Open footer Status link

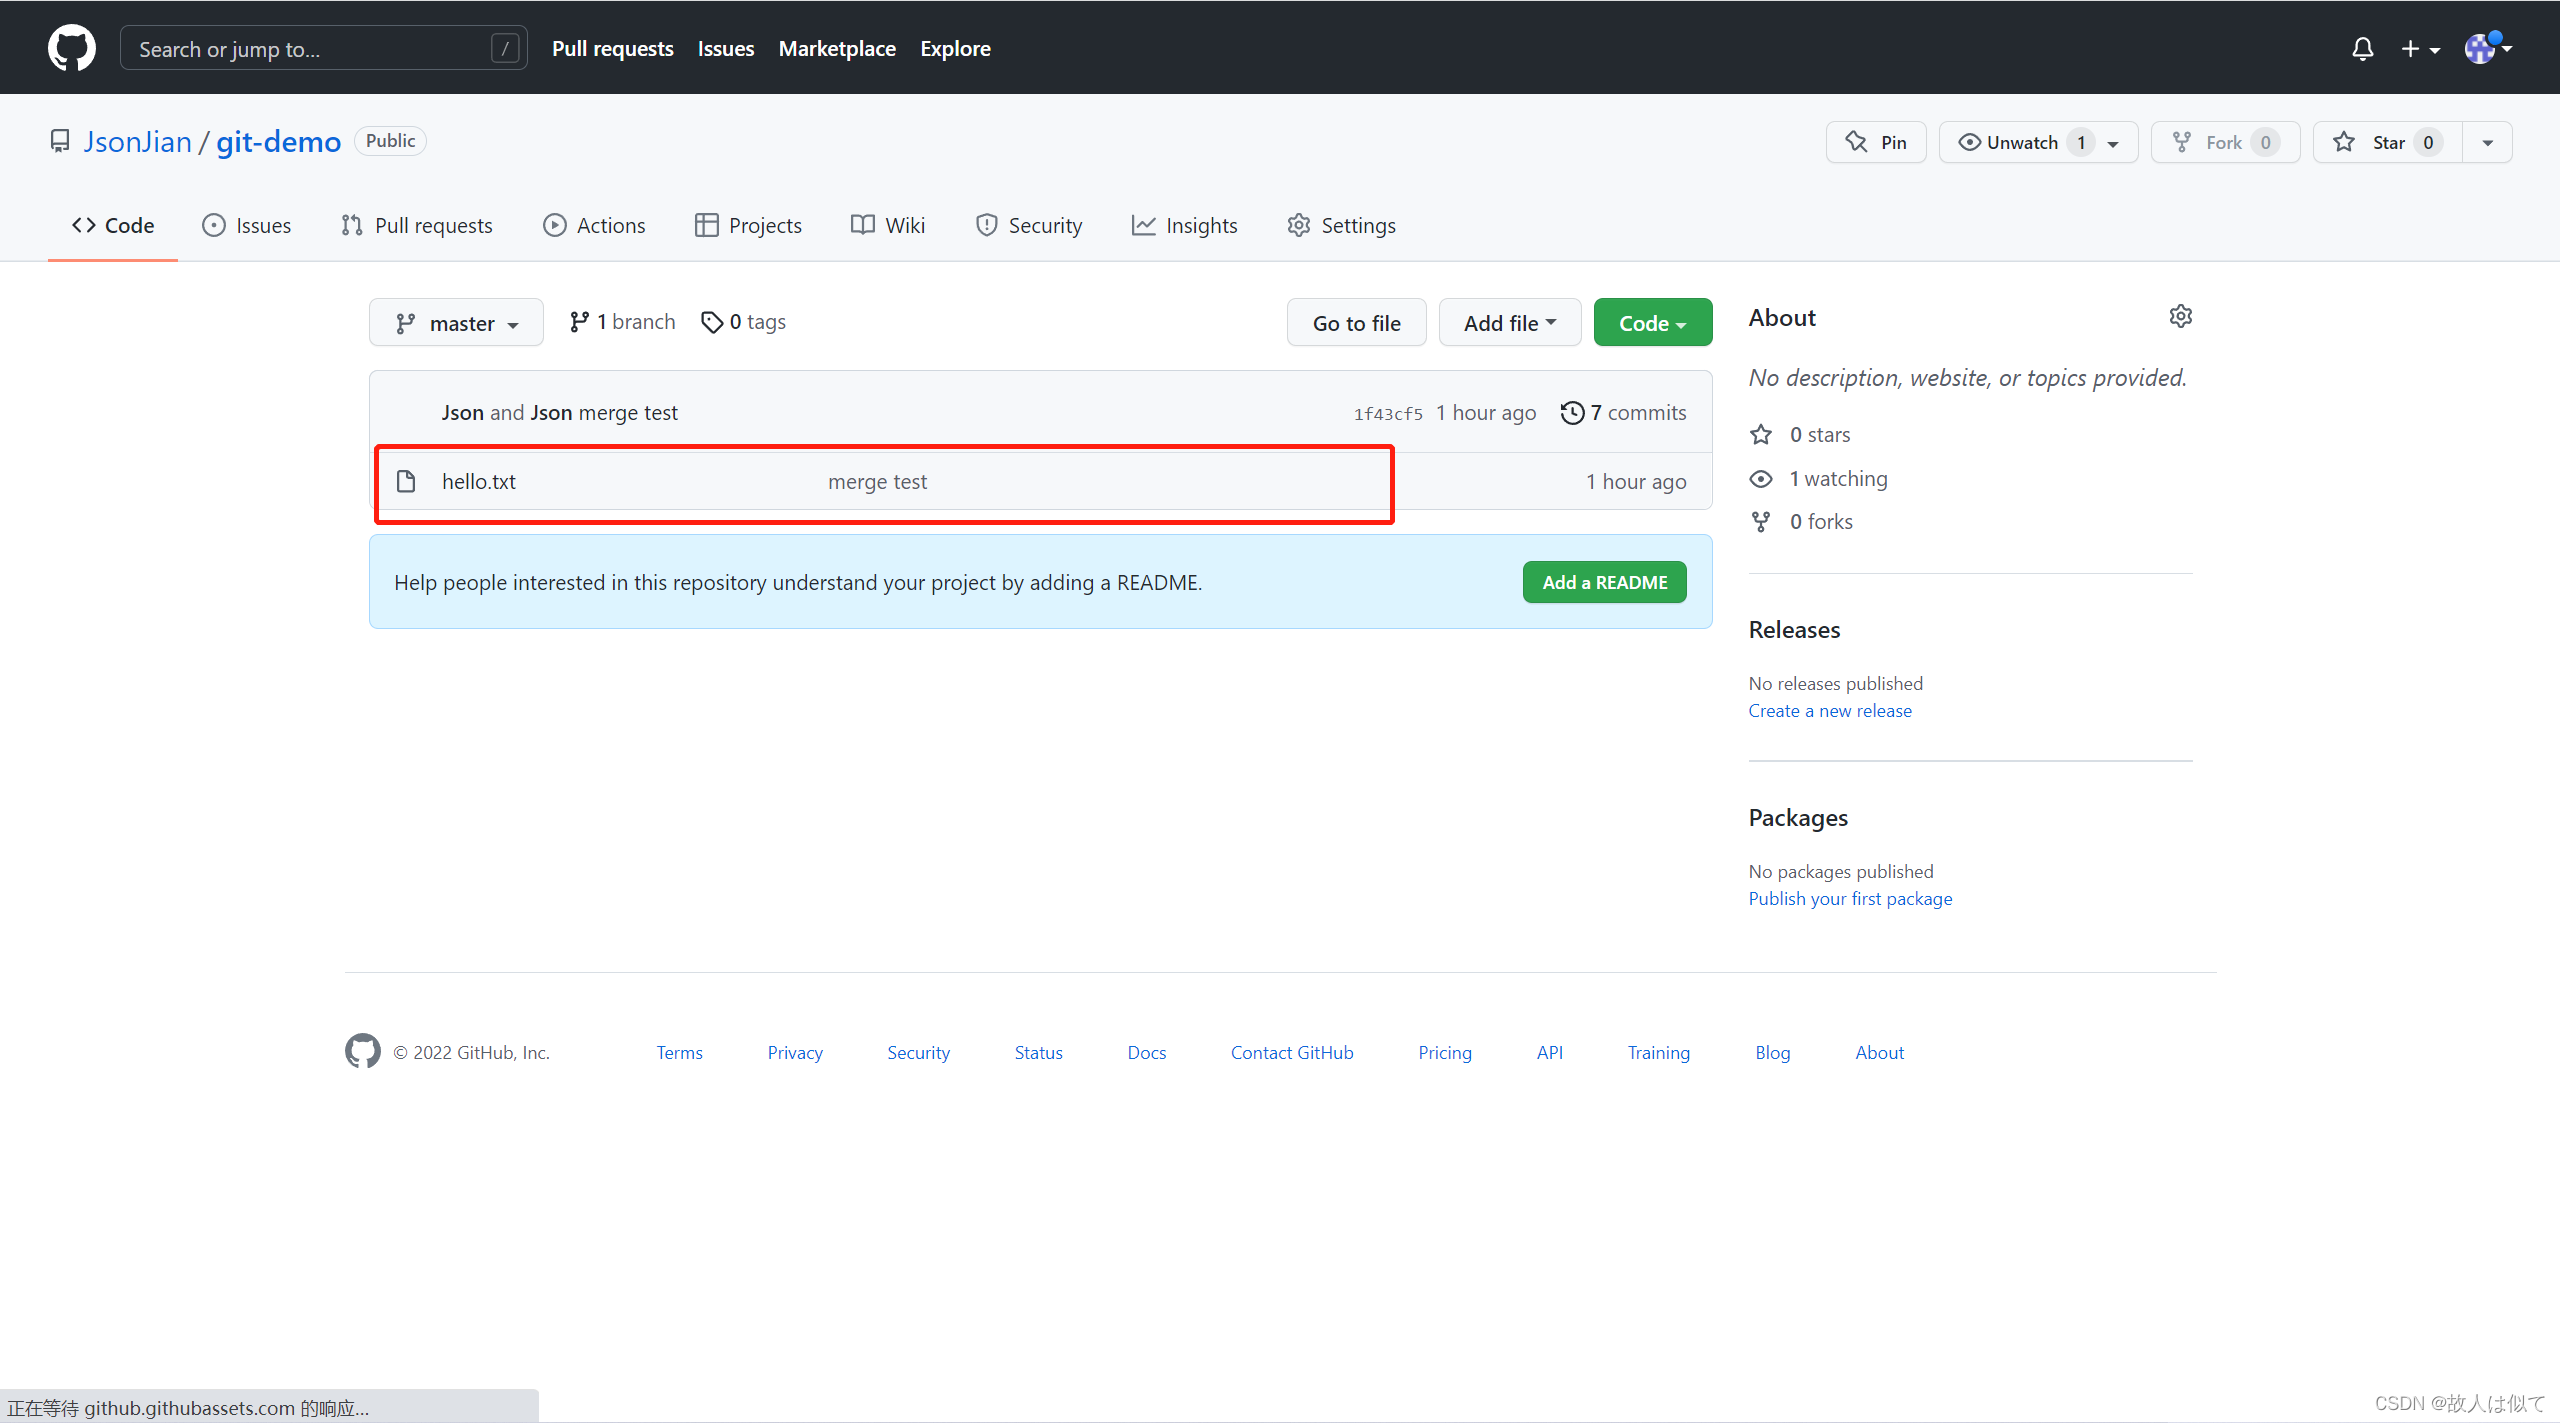tap(1038, 1052)
